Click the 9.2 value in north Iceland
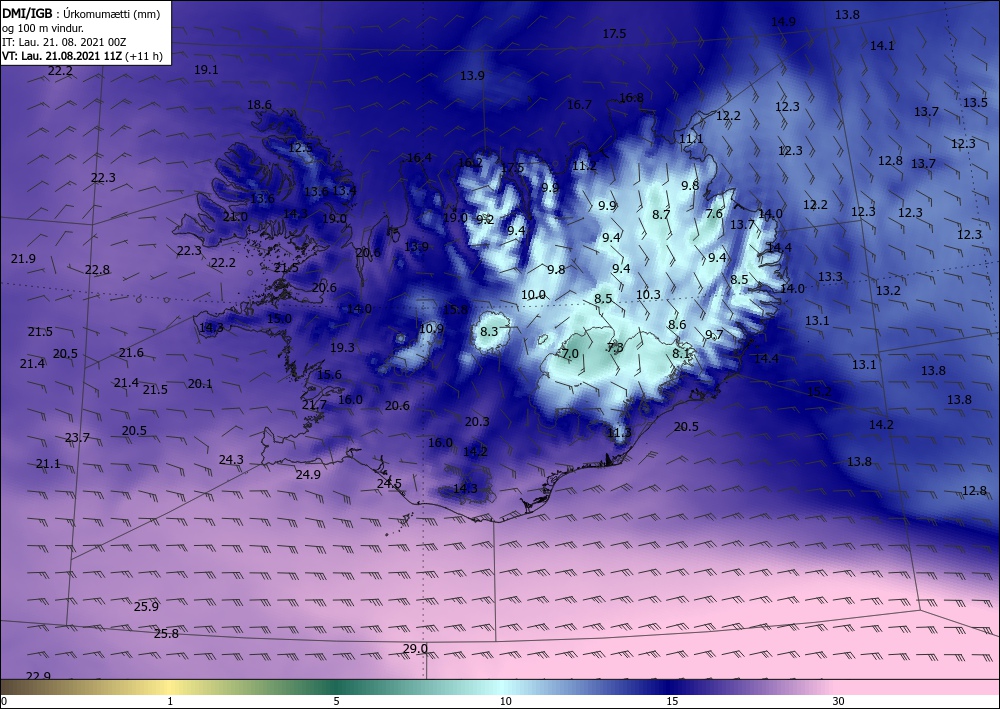 (485, 220)
